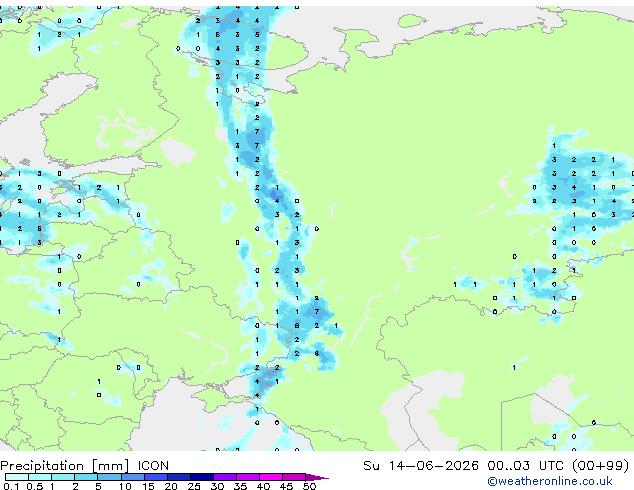This screenshot has width=634, height=490.
Task: Click the '0.5' legend scale label
Action: 35,486
